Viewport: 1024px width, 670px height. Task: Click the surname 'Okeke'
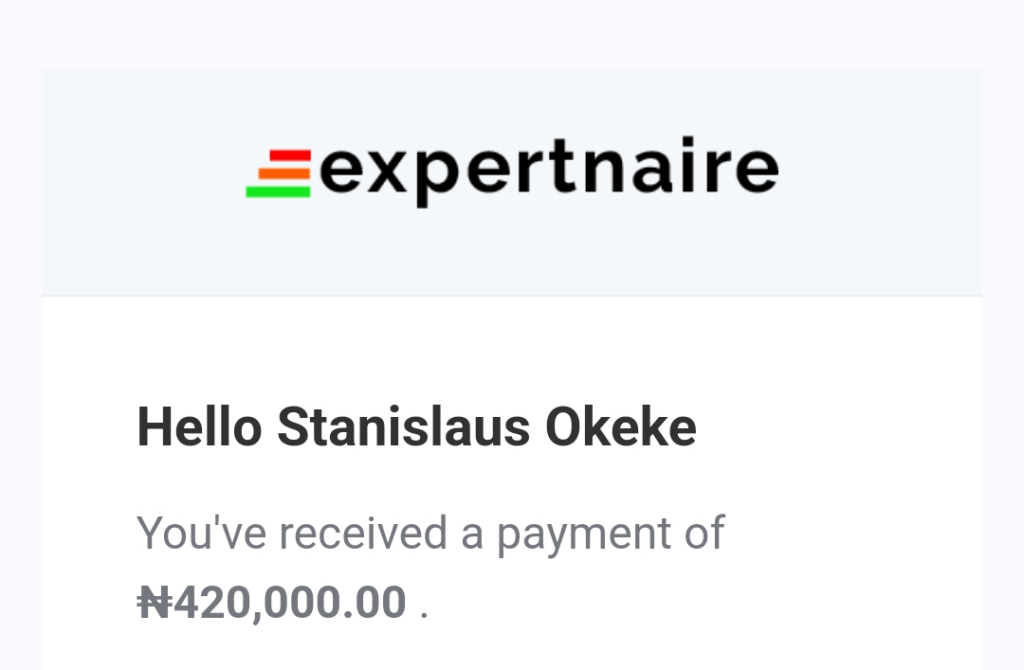pyautogui.click(x=620, y=428)
